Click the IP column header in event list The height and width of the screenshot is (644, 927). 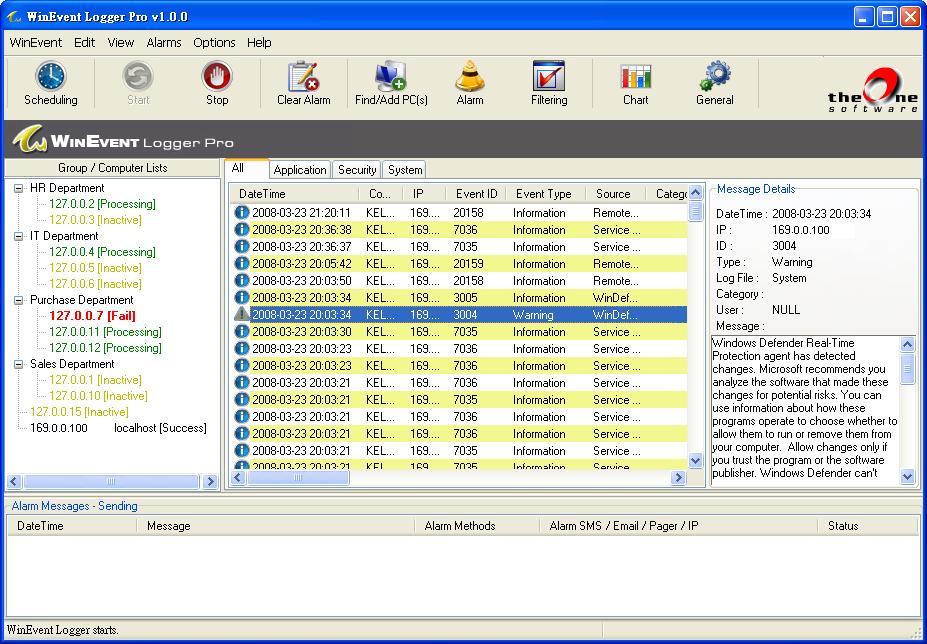424,193
